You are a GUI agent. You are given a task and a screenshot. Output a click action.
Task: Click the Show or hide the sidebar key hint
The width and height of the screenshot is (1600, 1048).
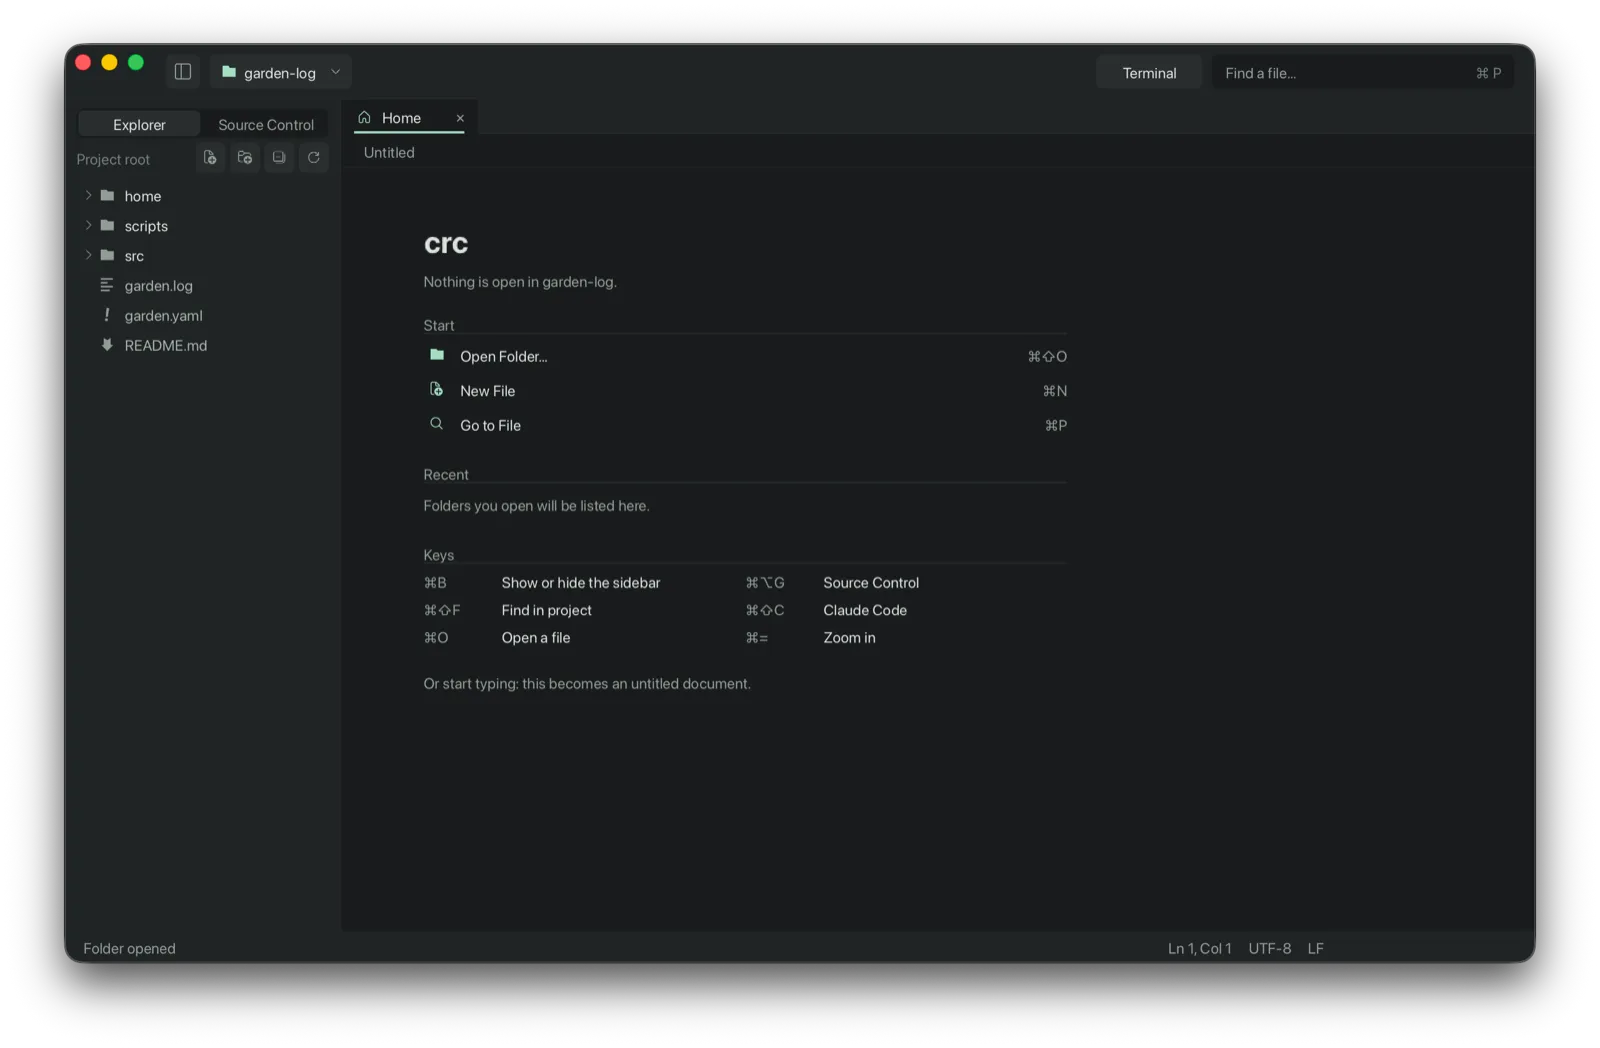[x=581, y=583]
